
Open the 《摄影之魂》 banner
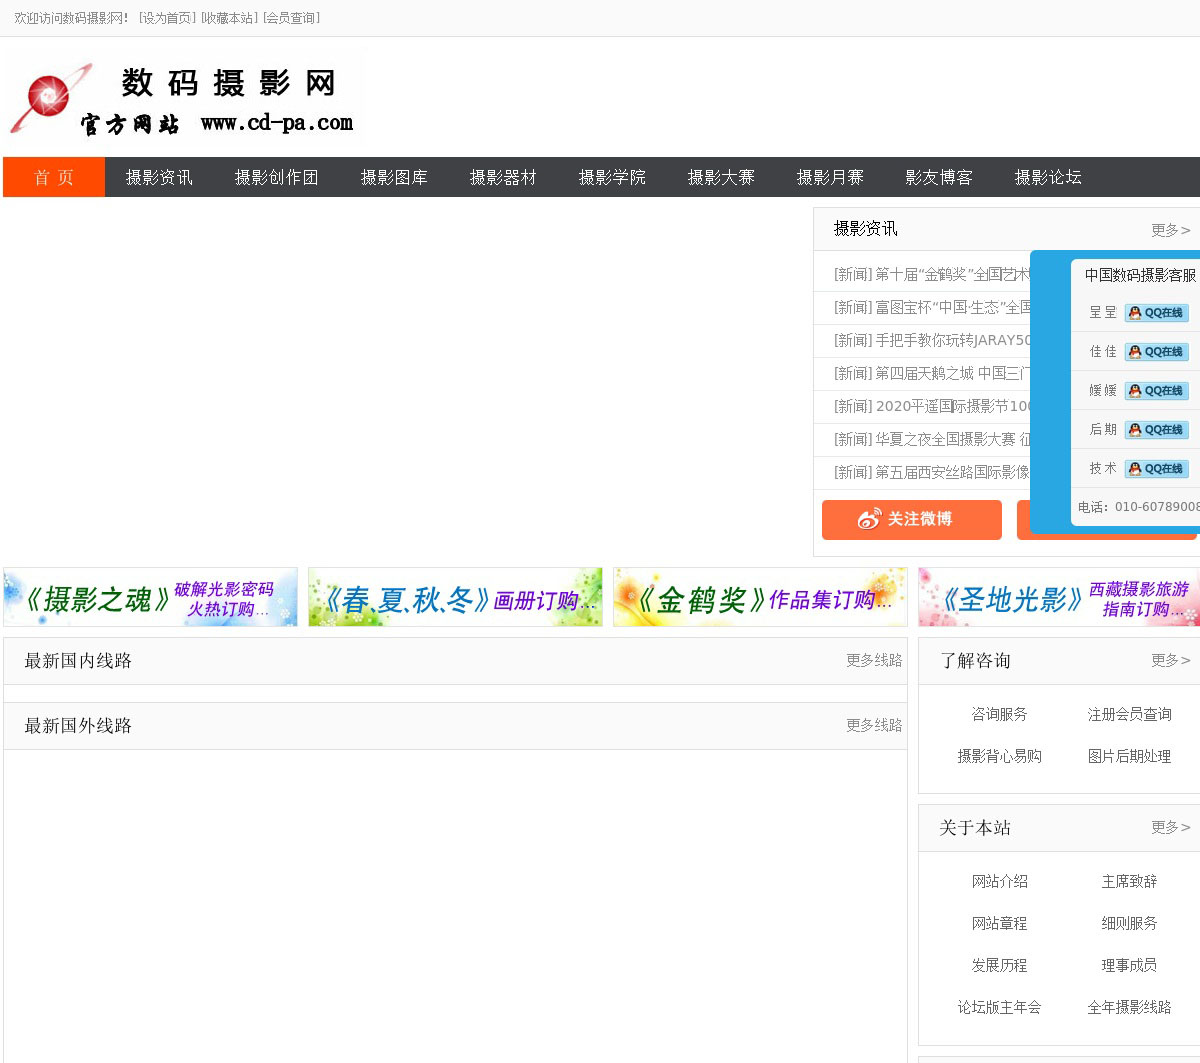pyautogui.click(x=150, y=597)
